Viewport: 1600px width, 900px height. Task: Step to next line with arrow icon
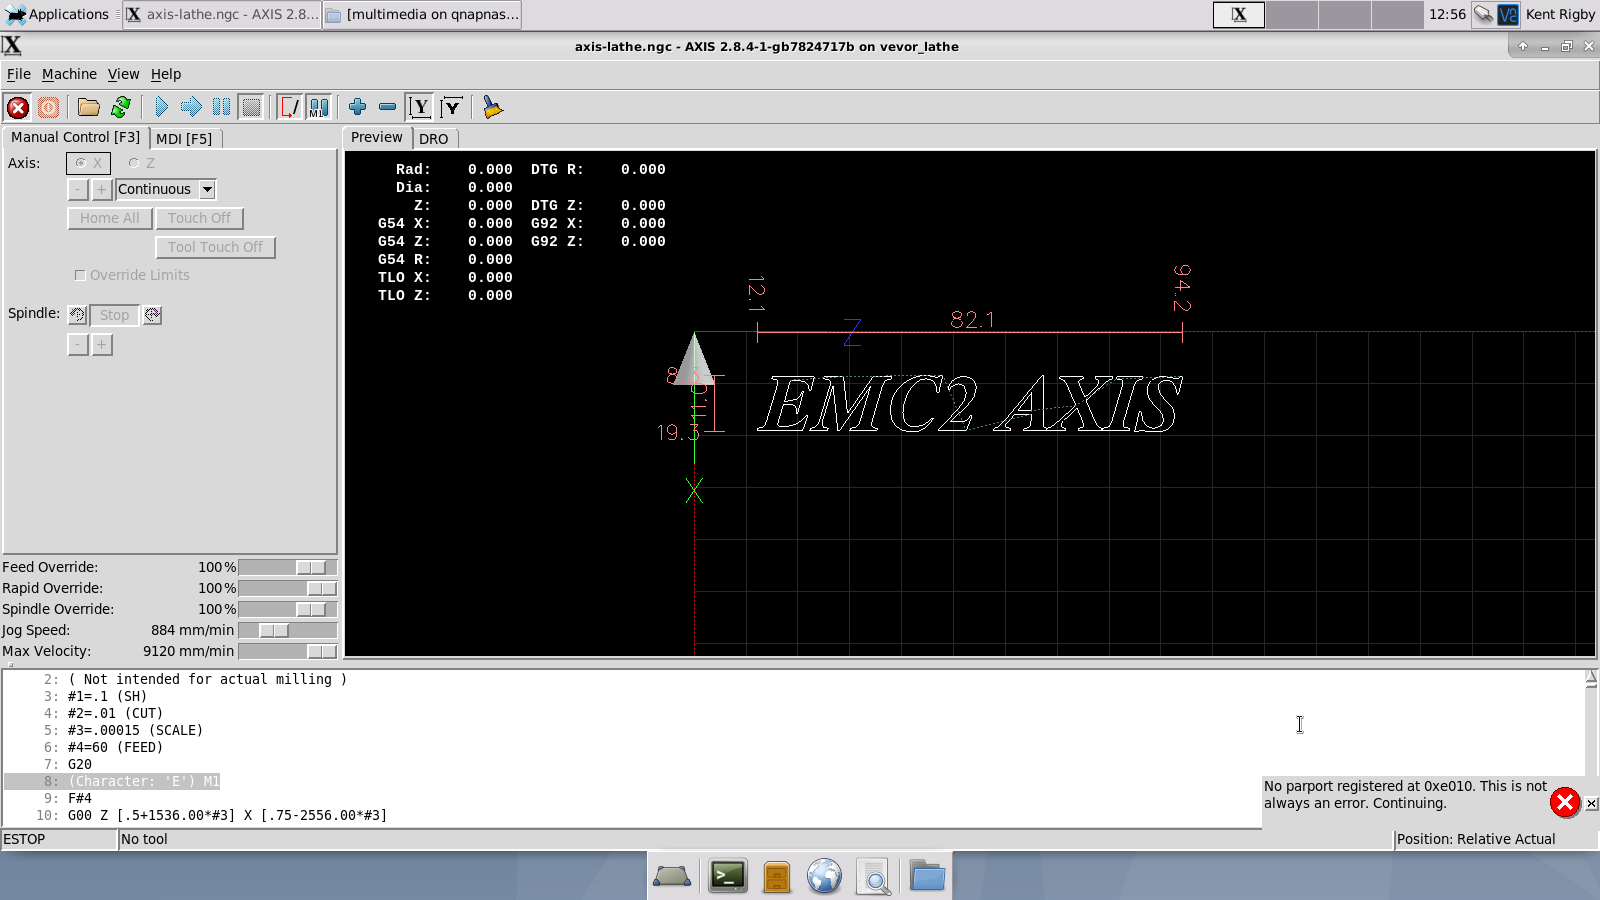point(191,107)
